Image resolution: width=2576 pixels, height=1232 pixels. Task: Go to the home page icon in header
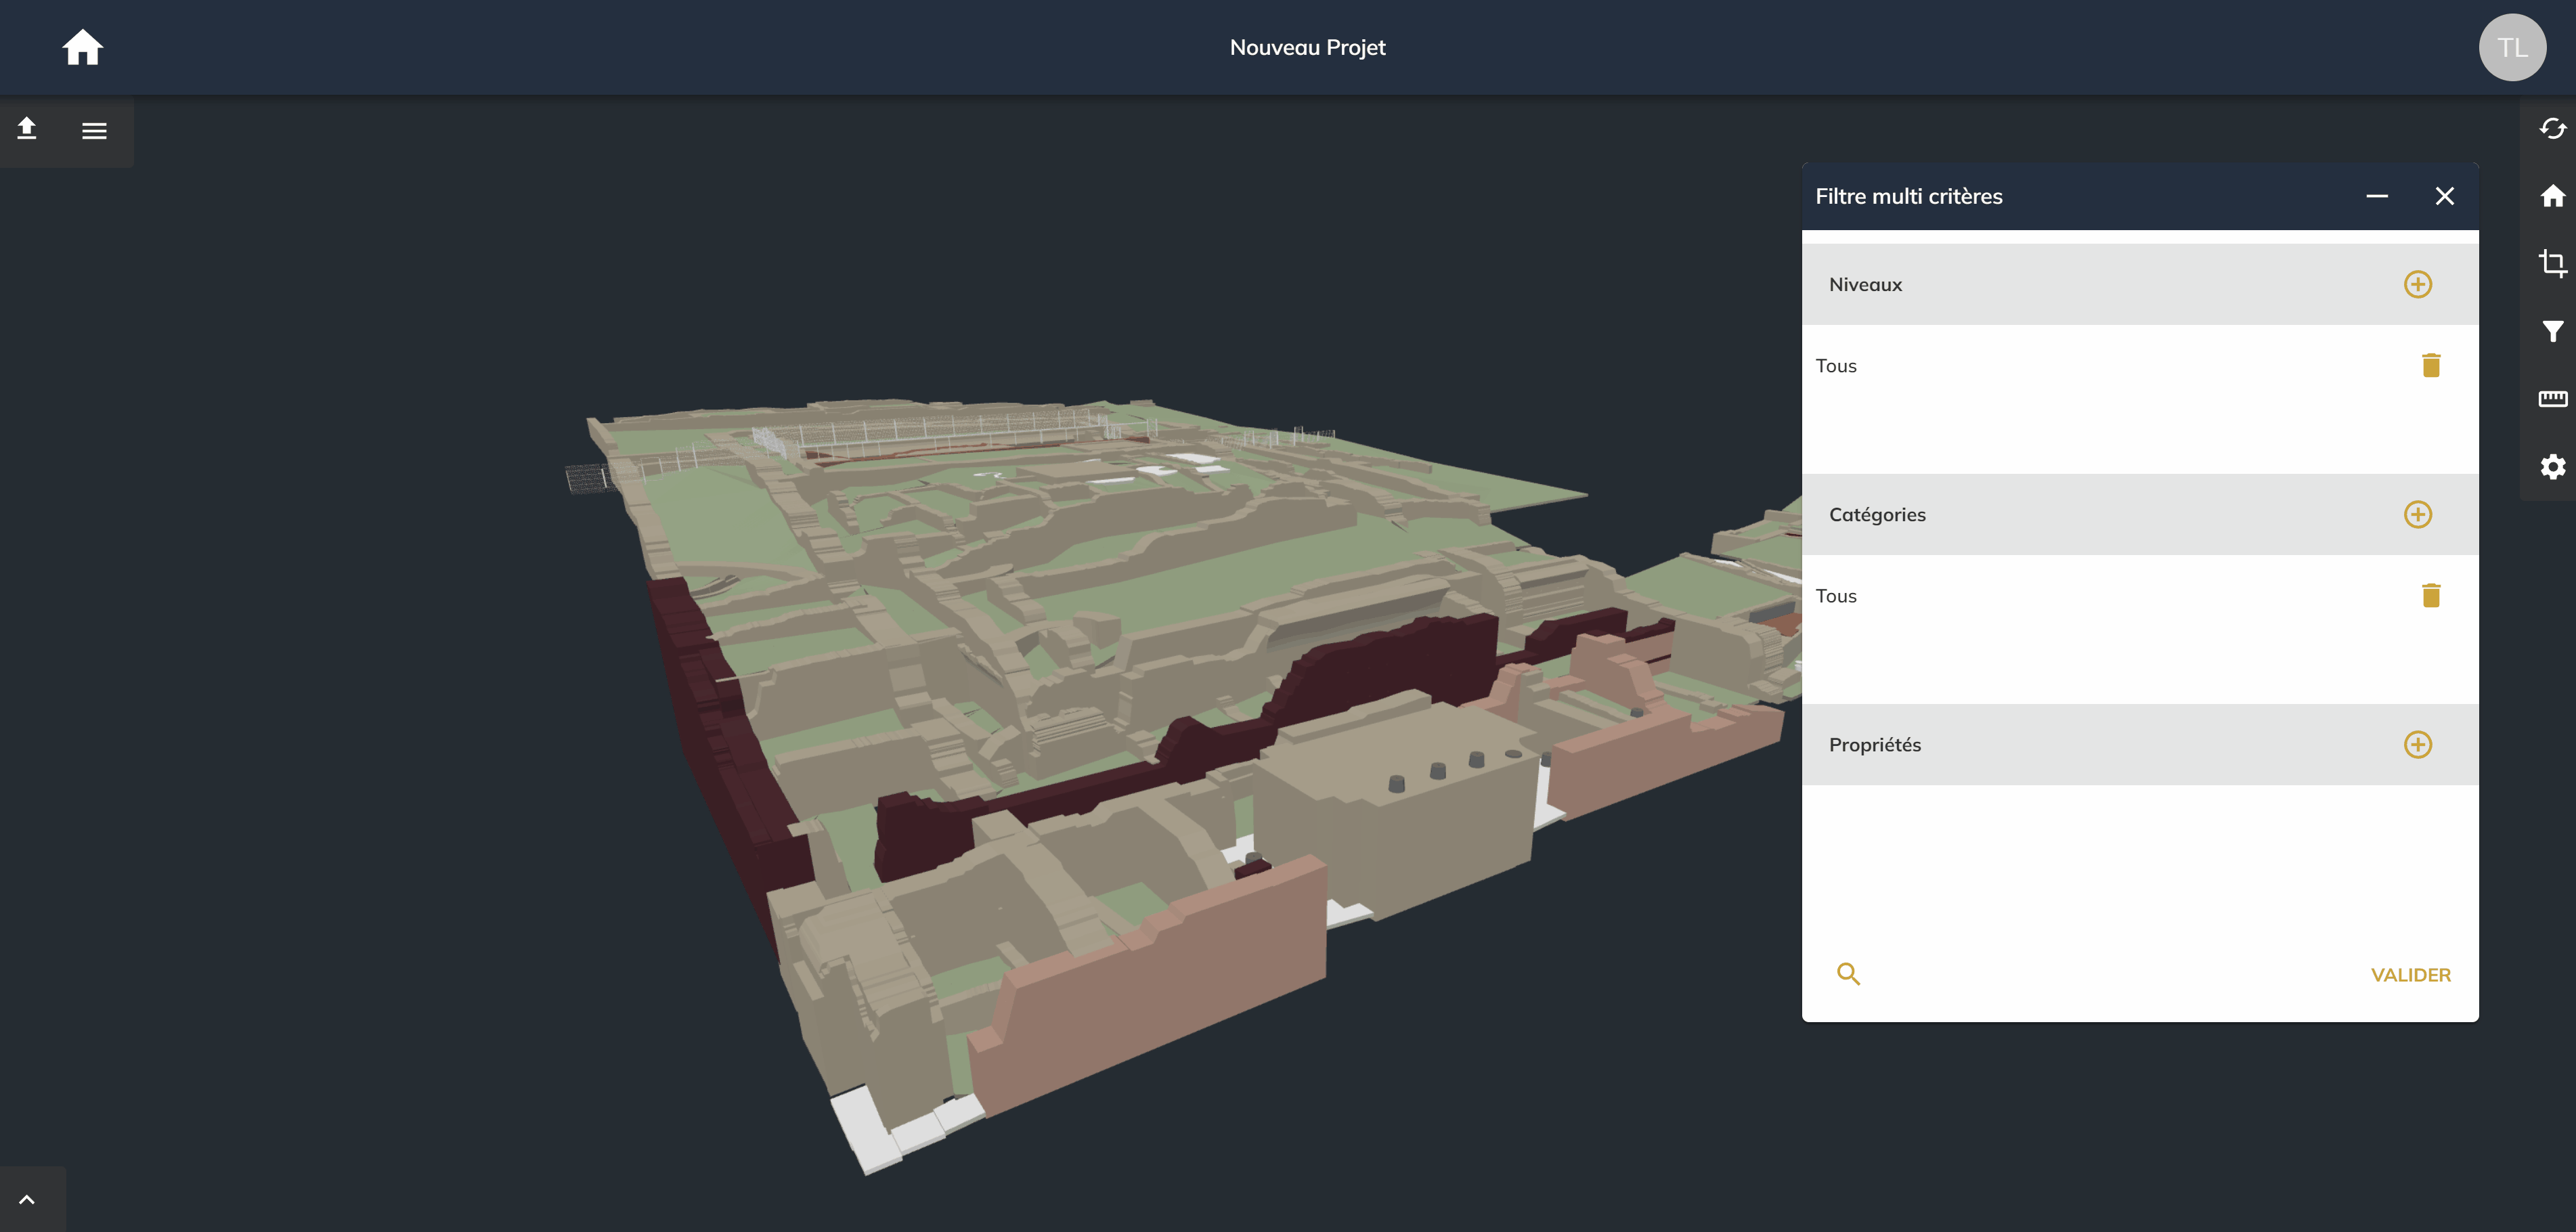tap(83, 47)
